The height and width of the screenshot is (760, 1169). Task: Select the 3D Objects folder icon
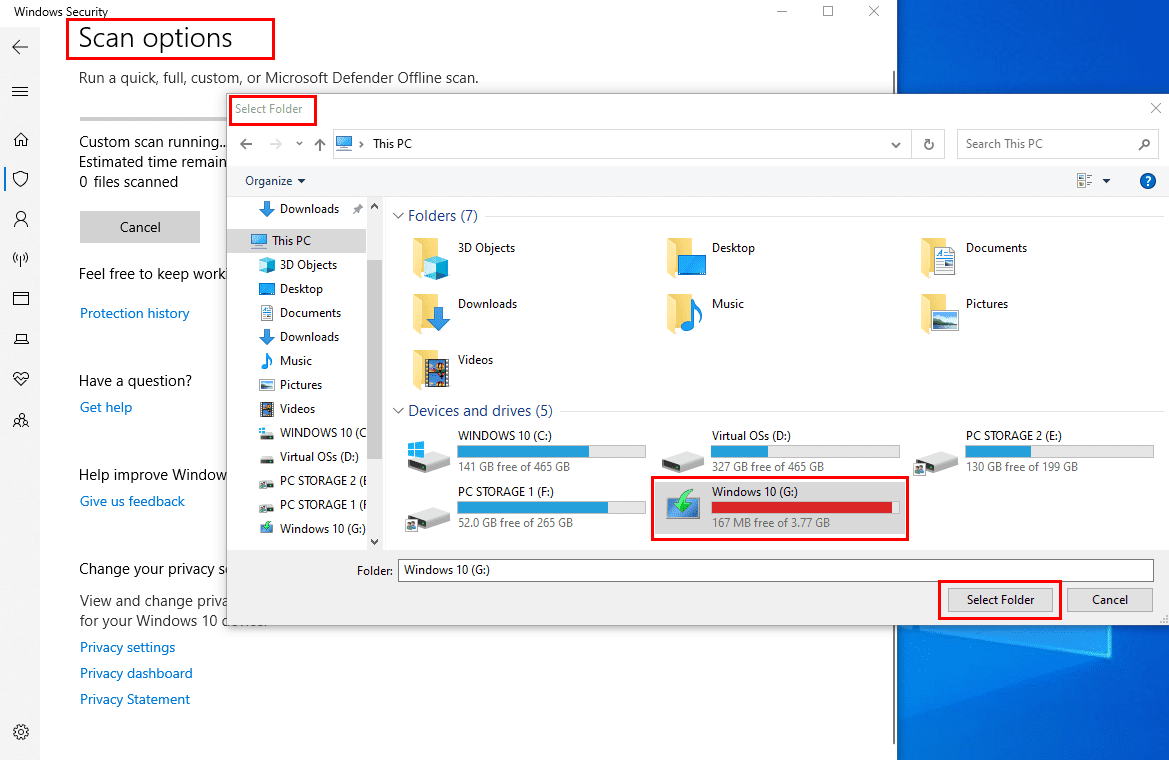click(x=430, y=259)
